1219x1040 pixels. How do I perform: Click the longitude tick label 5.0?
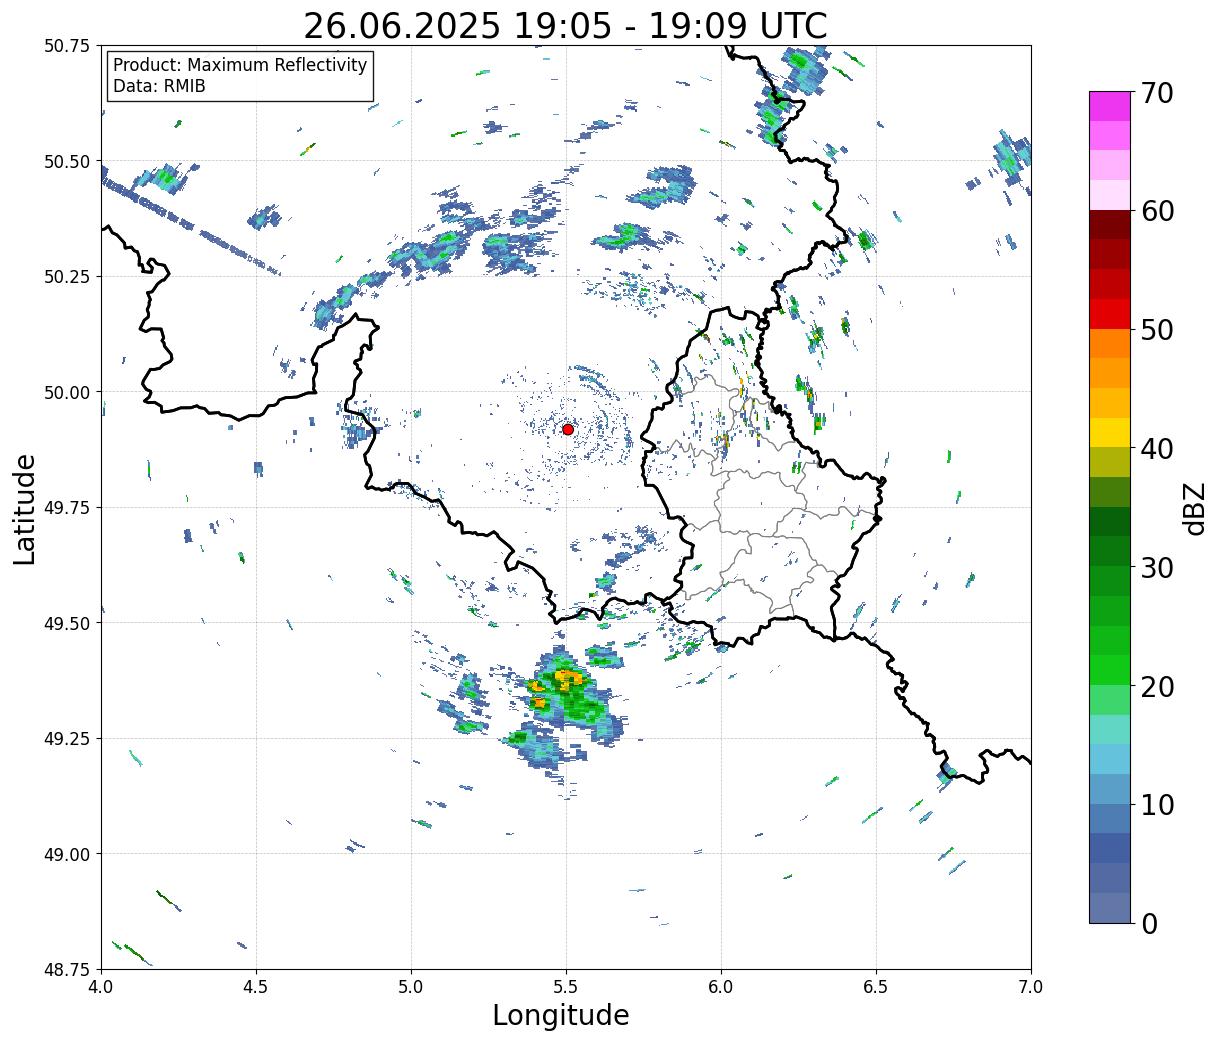click(x=411, y=986)
